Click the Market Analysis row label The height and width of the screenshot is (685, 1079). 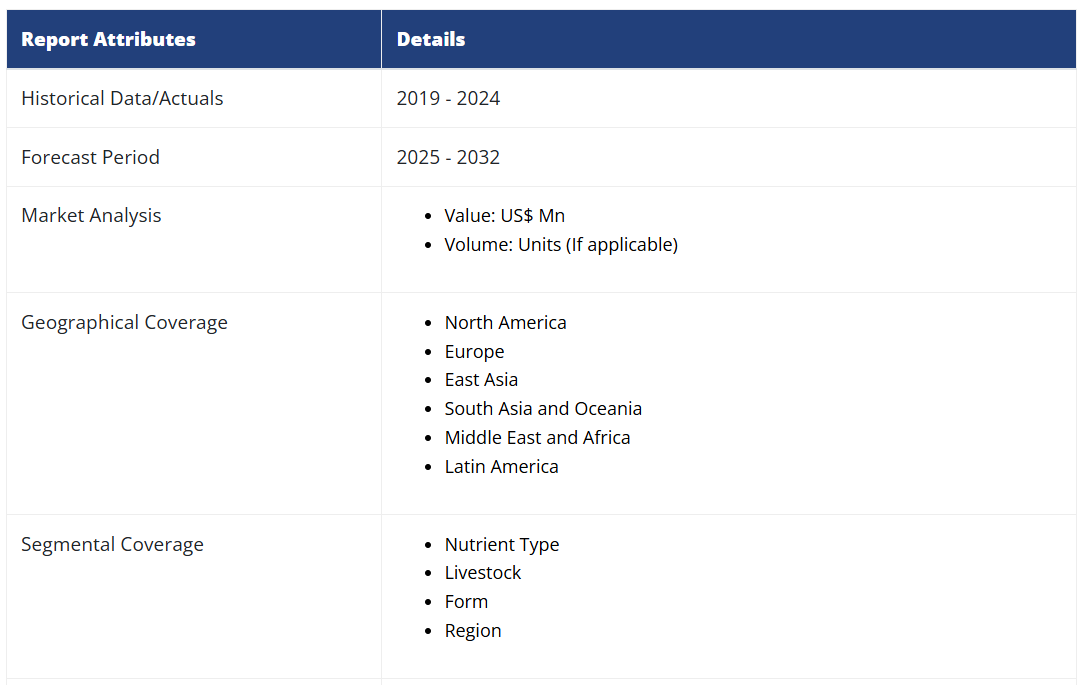point(91,215)
